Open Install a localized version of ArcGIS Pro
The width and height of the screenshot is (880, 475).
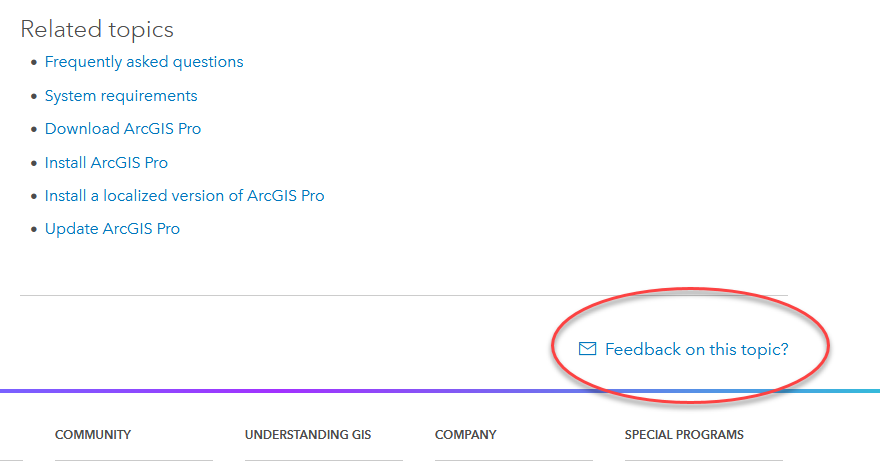pyautogui.click(x=185, y=196)
